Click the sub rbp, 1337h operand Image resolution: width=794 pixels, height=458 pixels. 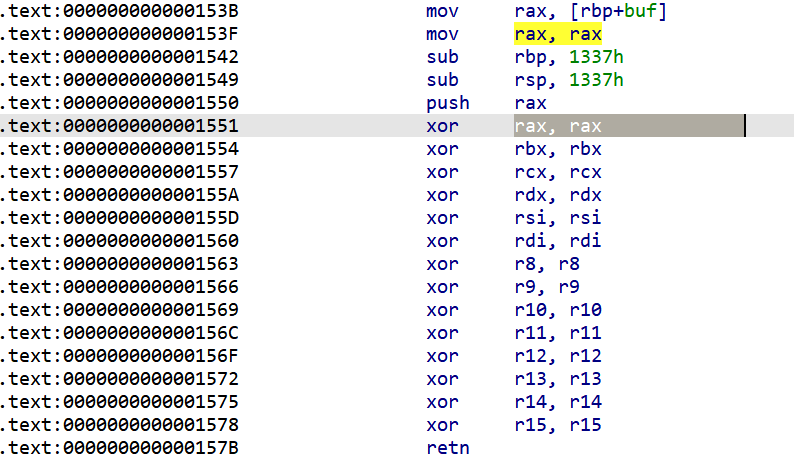pos(569,57)
